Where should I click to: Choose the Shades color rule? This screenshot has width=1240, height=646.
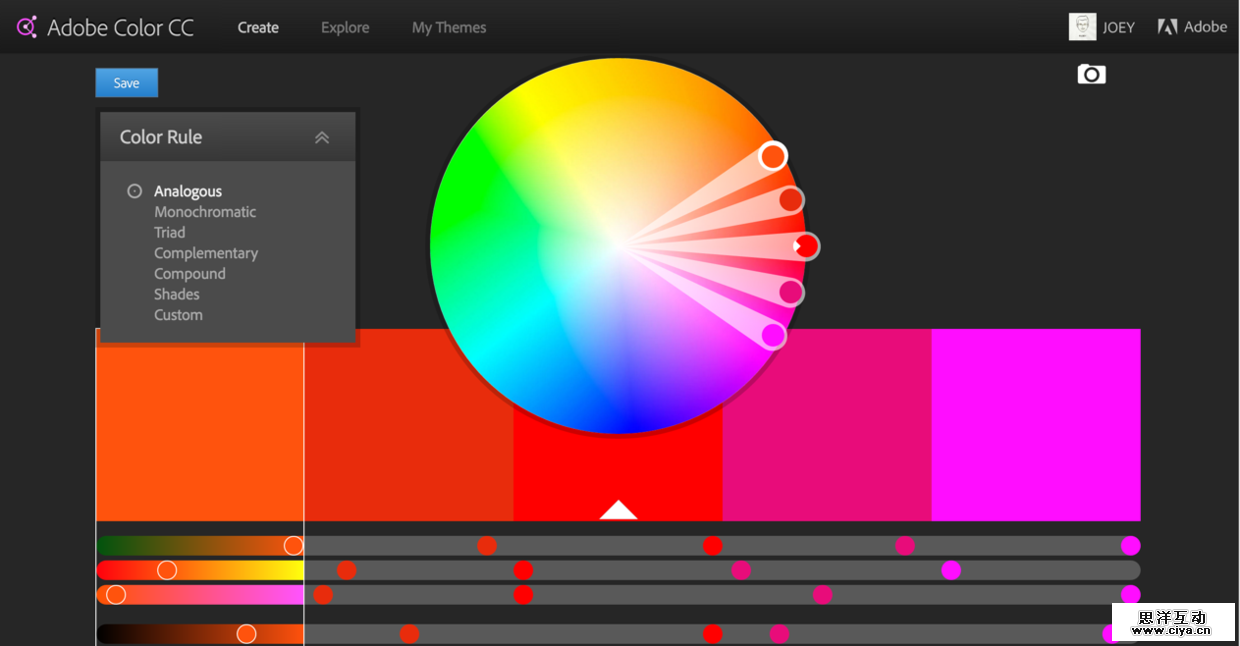(x=177, y=294)
